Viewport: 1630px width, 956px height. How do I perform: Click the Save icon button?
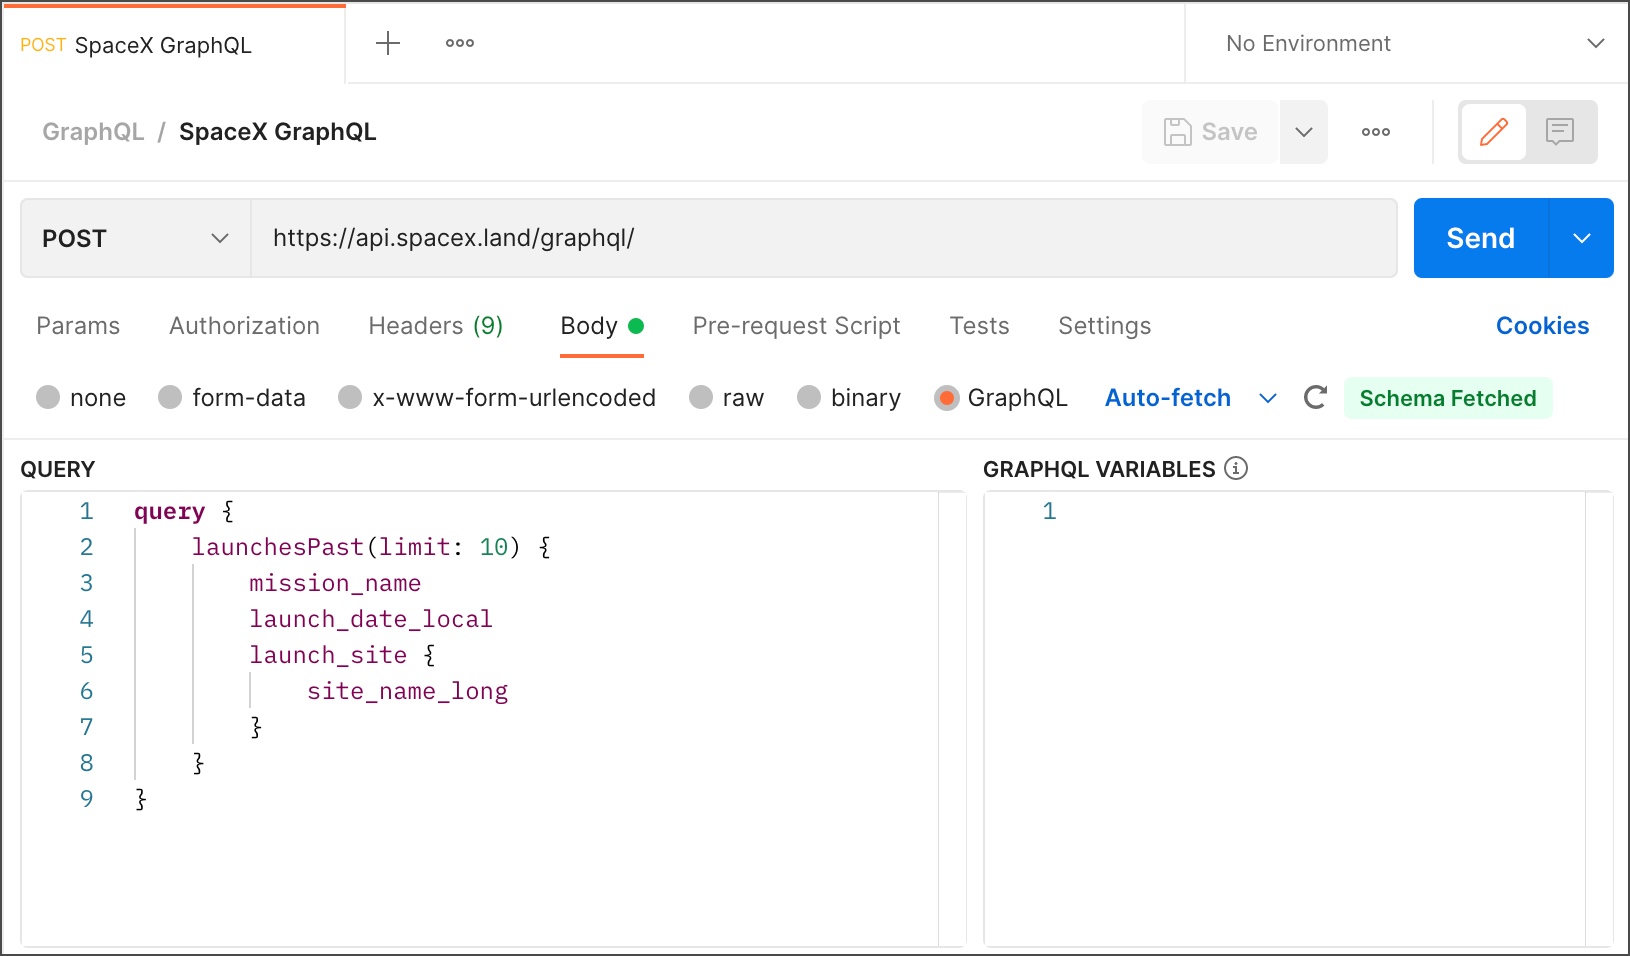tap(1210, 131)
